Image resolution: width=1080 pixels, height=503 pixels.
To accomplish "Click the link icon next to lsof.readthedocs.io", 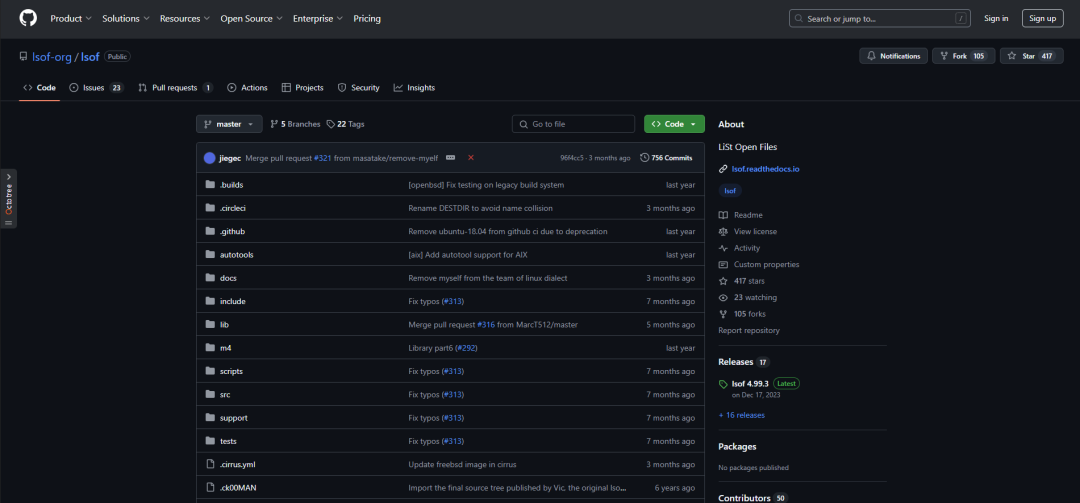I will 723,169.
